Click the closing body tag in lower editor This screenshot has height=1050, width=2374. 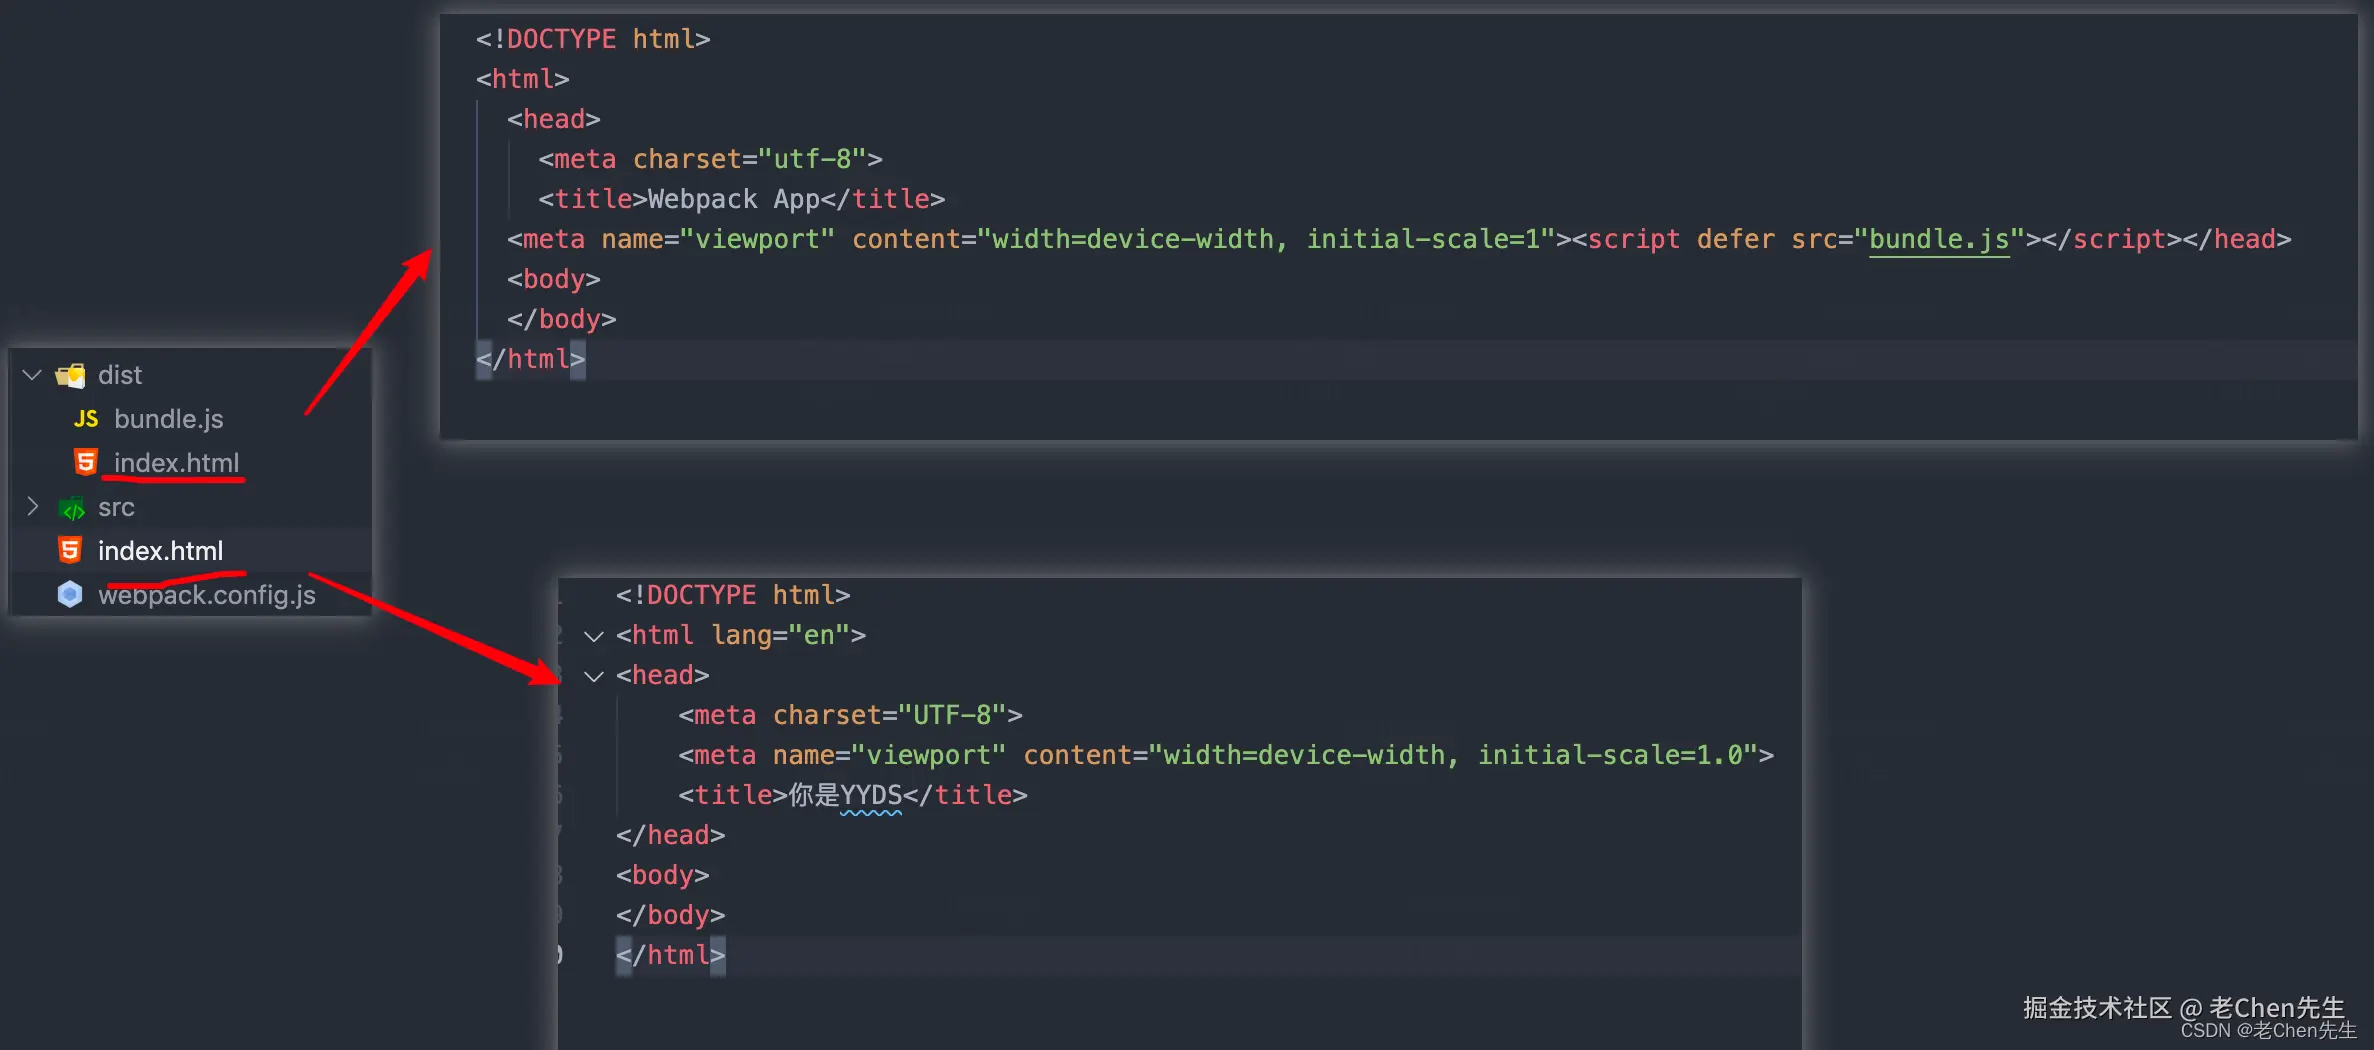click(x=671, y=915)
